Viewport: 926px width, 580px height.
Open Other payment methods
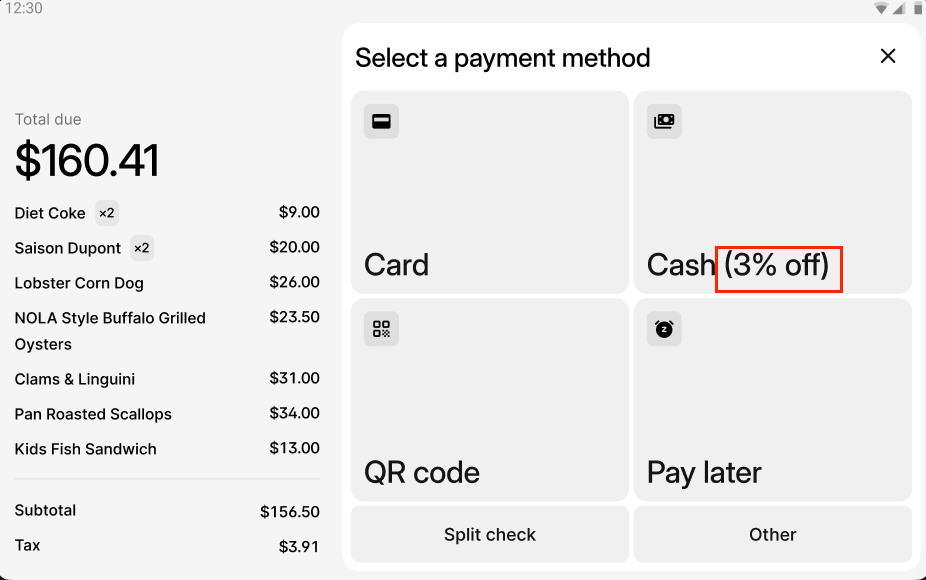(x=772, y=535)
